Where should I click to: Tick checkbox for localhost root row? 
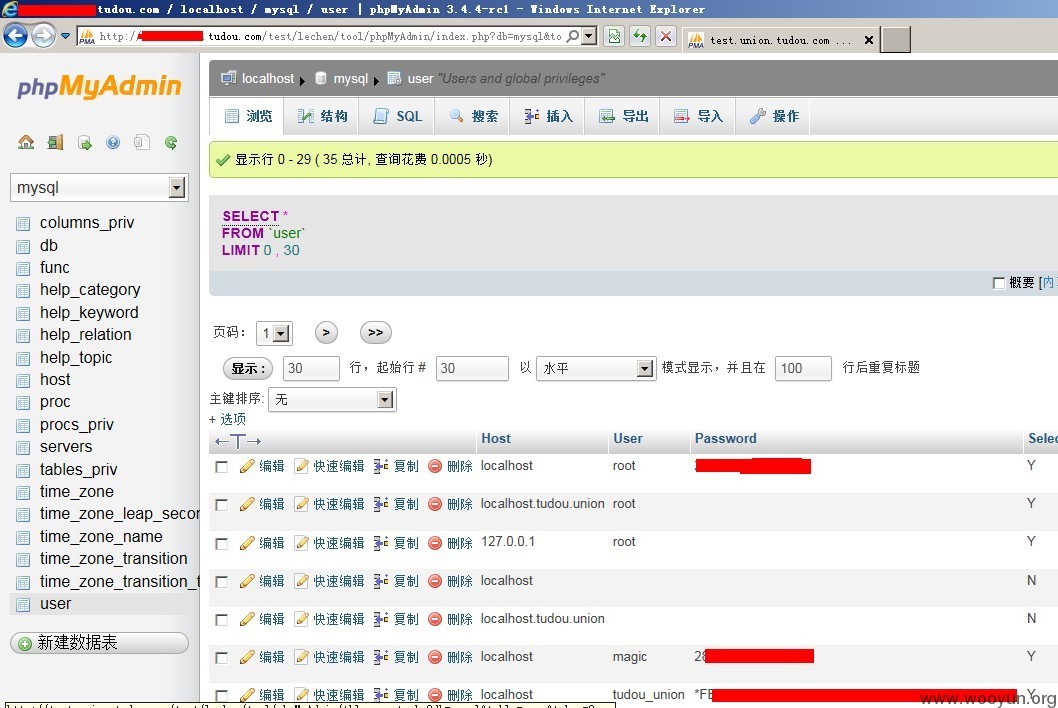coord(221,467)
